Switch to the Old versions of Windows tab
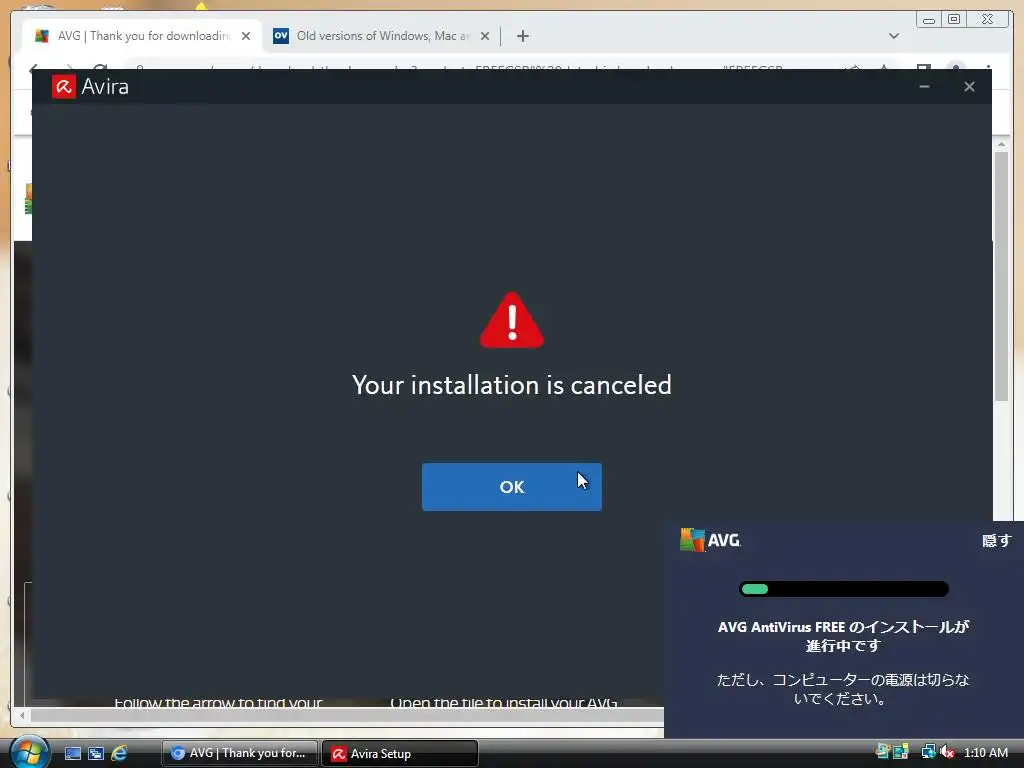The image size is (1024, 768). [x=382, y=36]
